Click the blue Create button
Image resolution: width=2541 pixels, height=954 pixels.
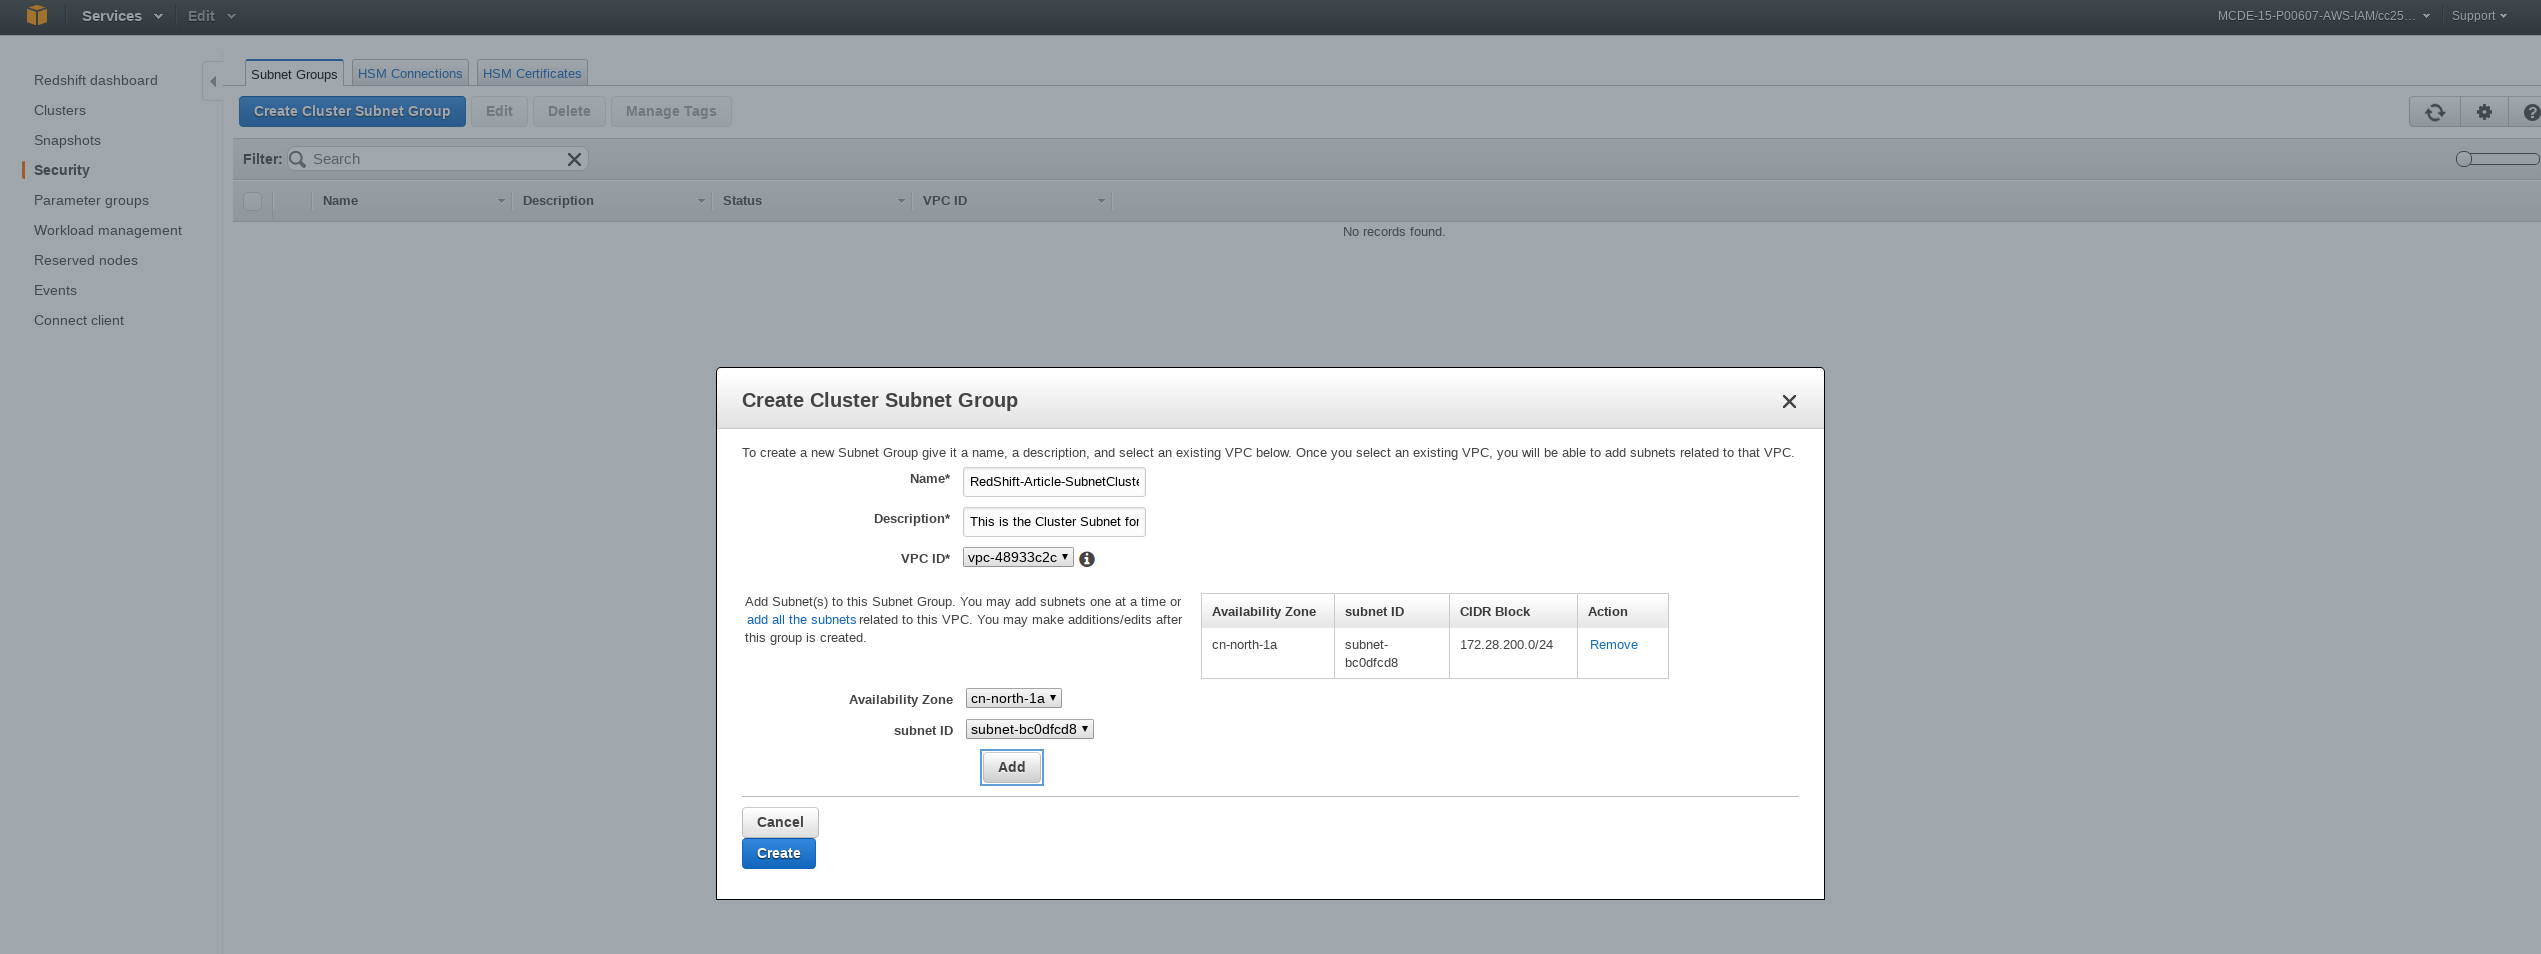click(x=778, y=853)
